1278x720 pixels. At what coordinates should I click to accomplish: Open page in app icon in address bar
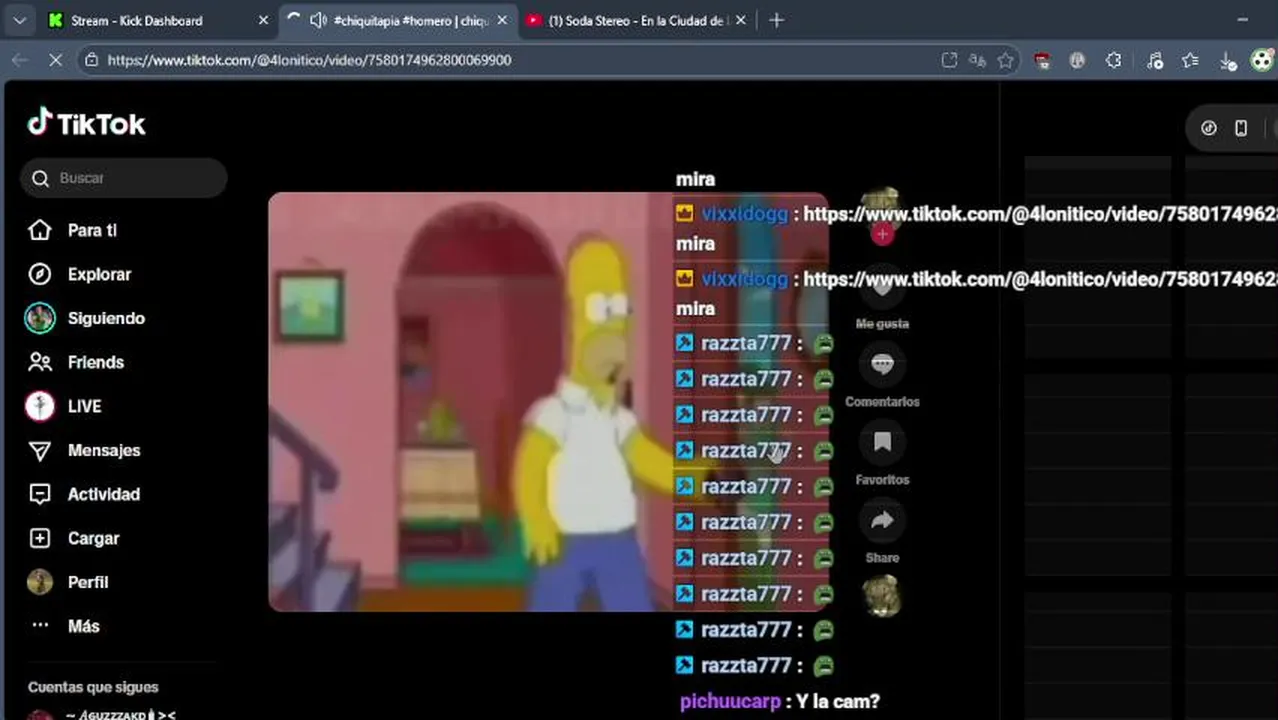click(x=949, y=60)
